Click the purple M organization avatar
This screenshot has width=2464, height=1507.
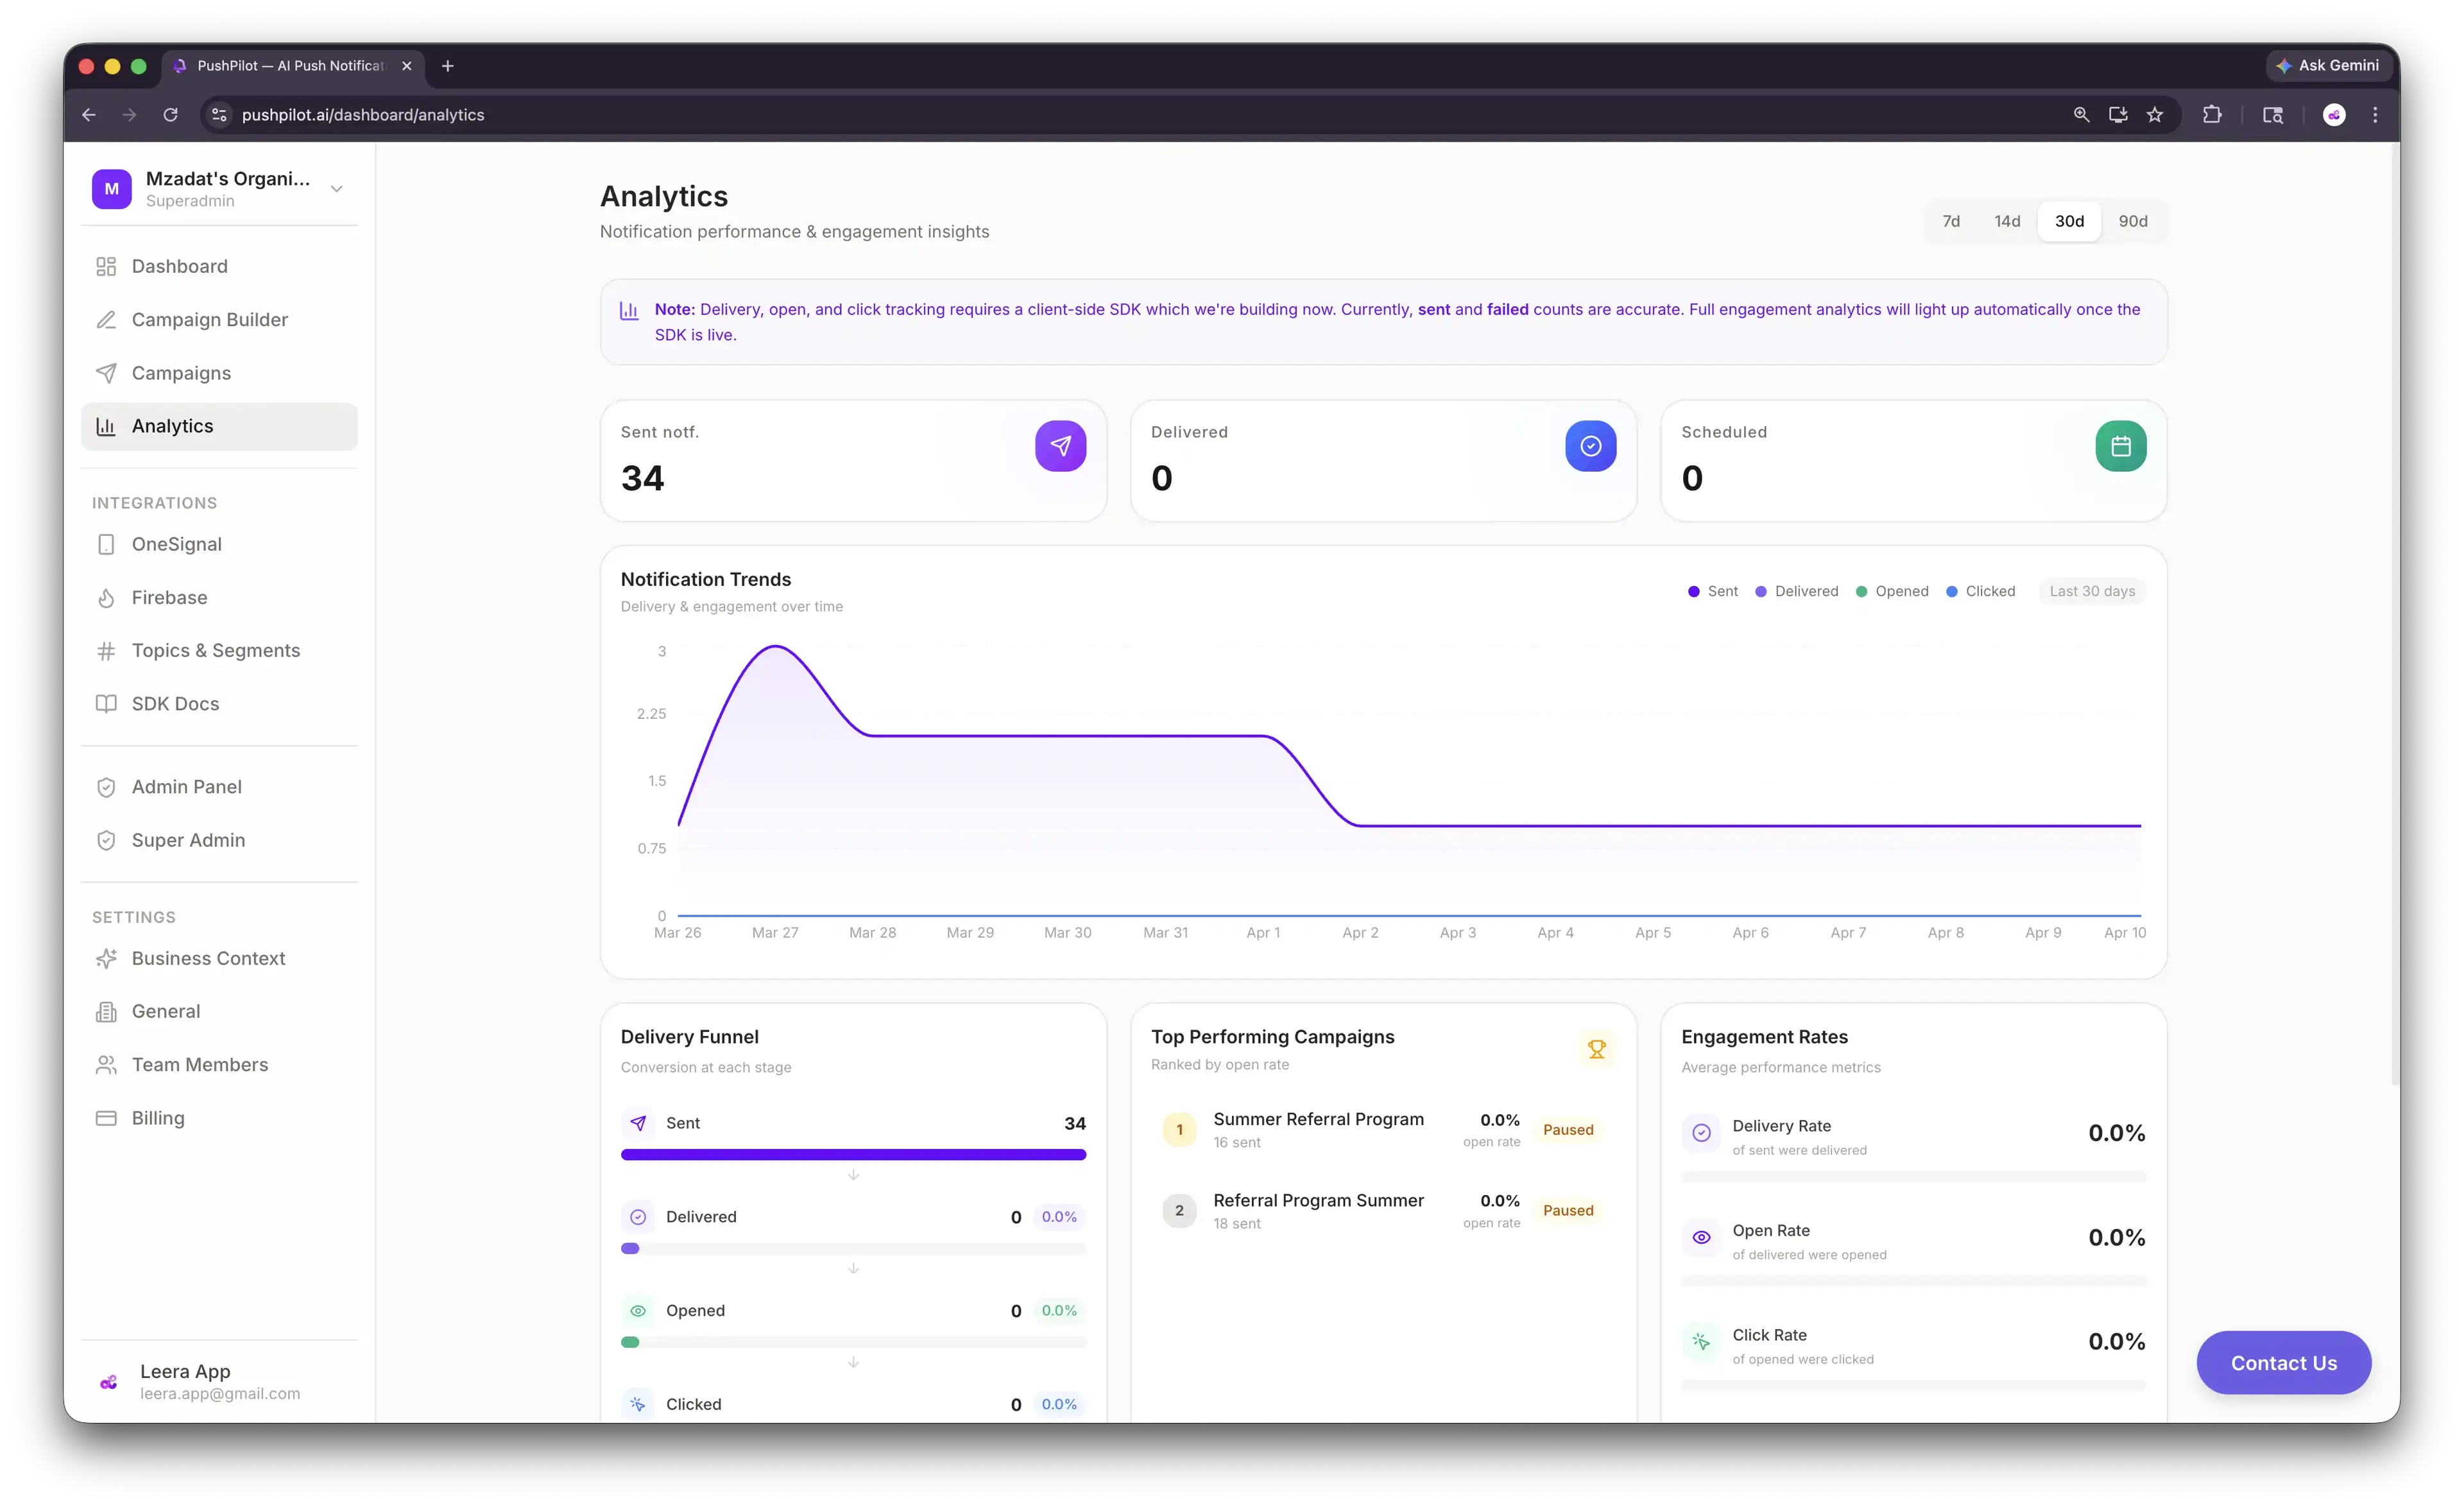(112, 189)
